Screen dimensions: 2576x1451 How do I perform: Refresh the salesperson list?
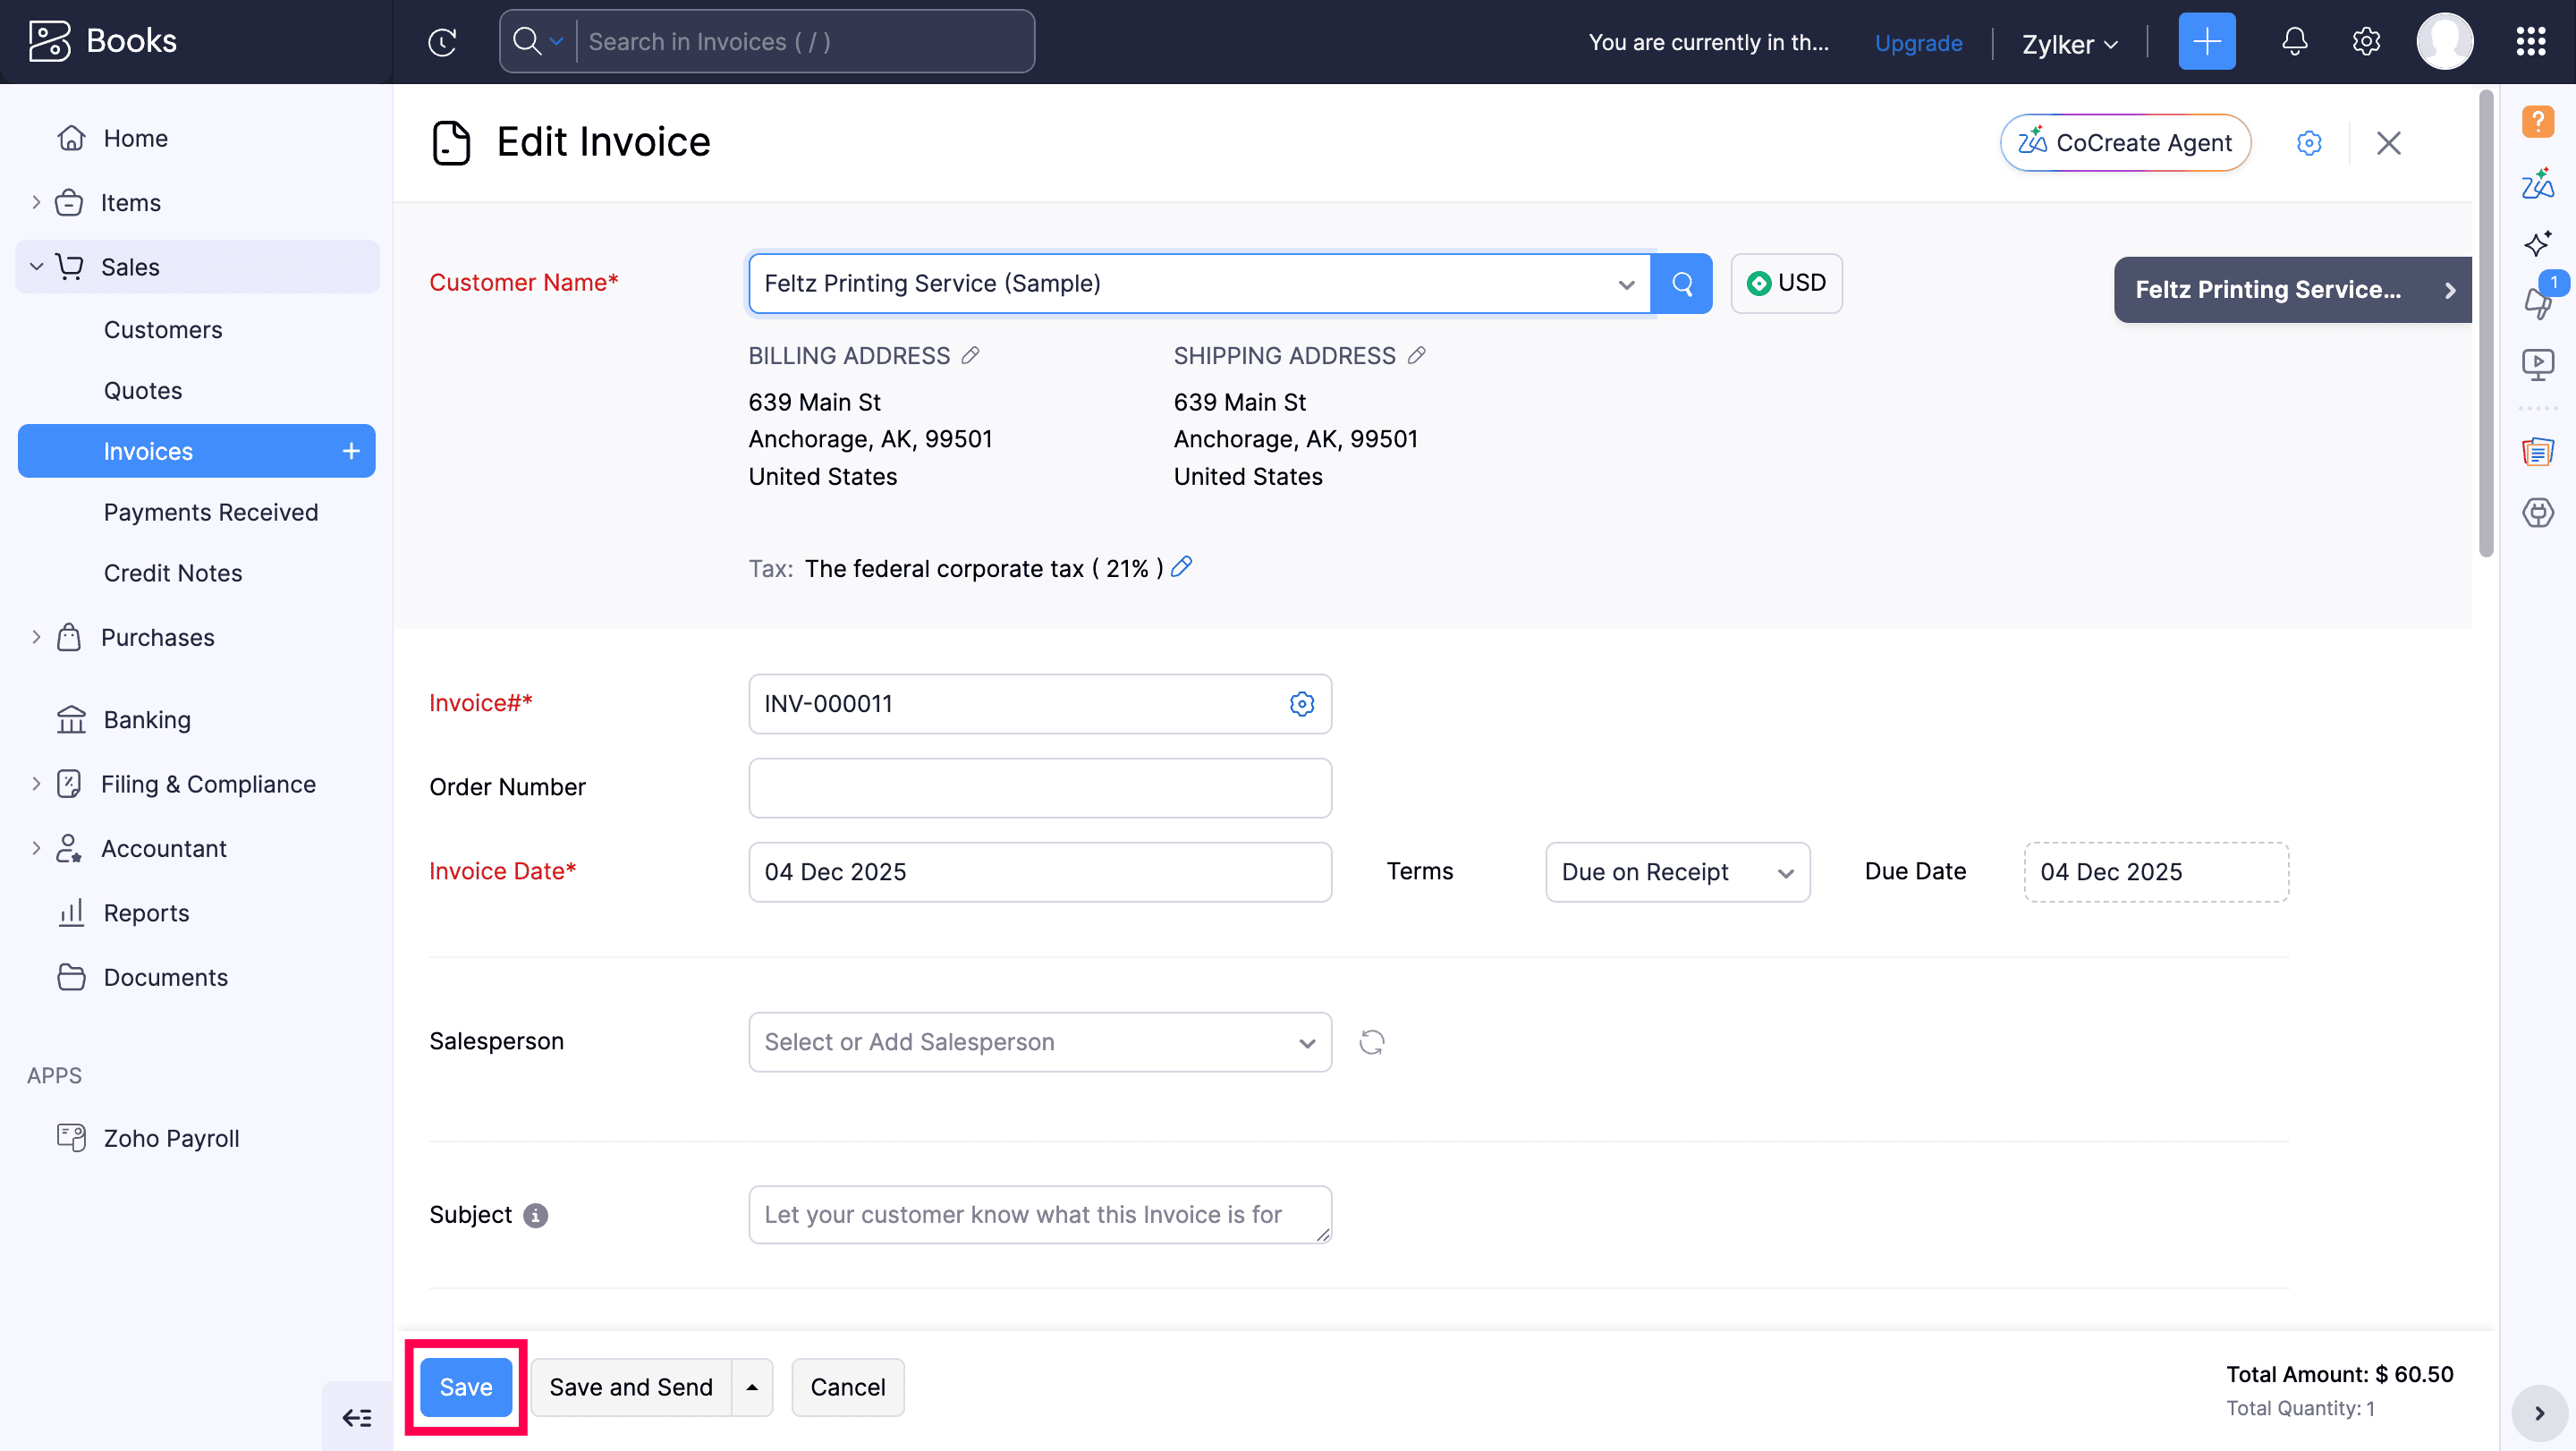(1371, 1042)
